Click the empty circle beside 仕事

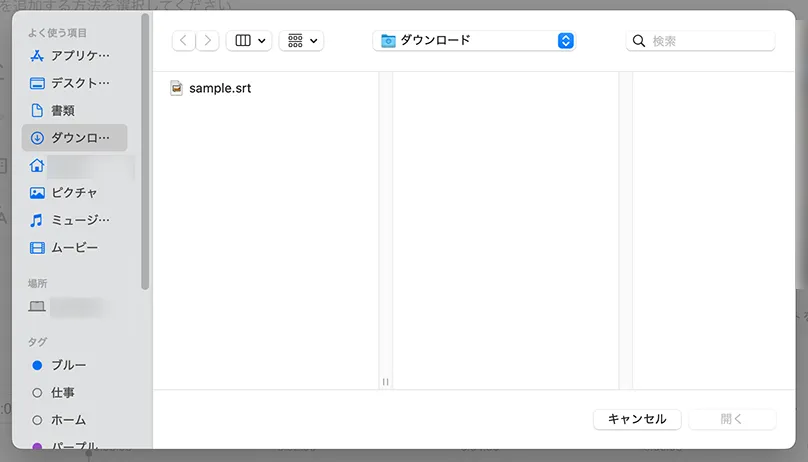pos(37,393)
